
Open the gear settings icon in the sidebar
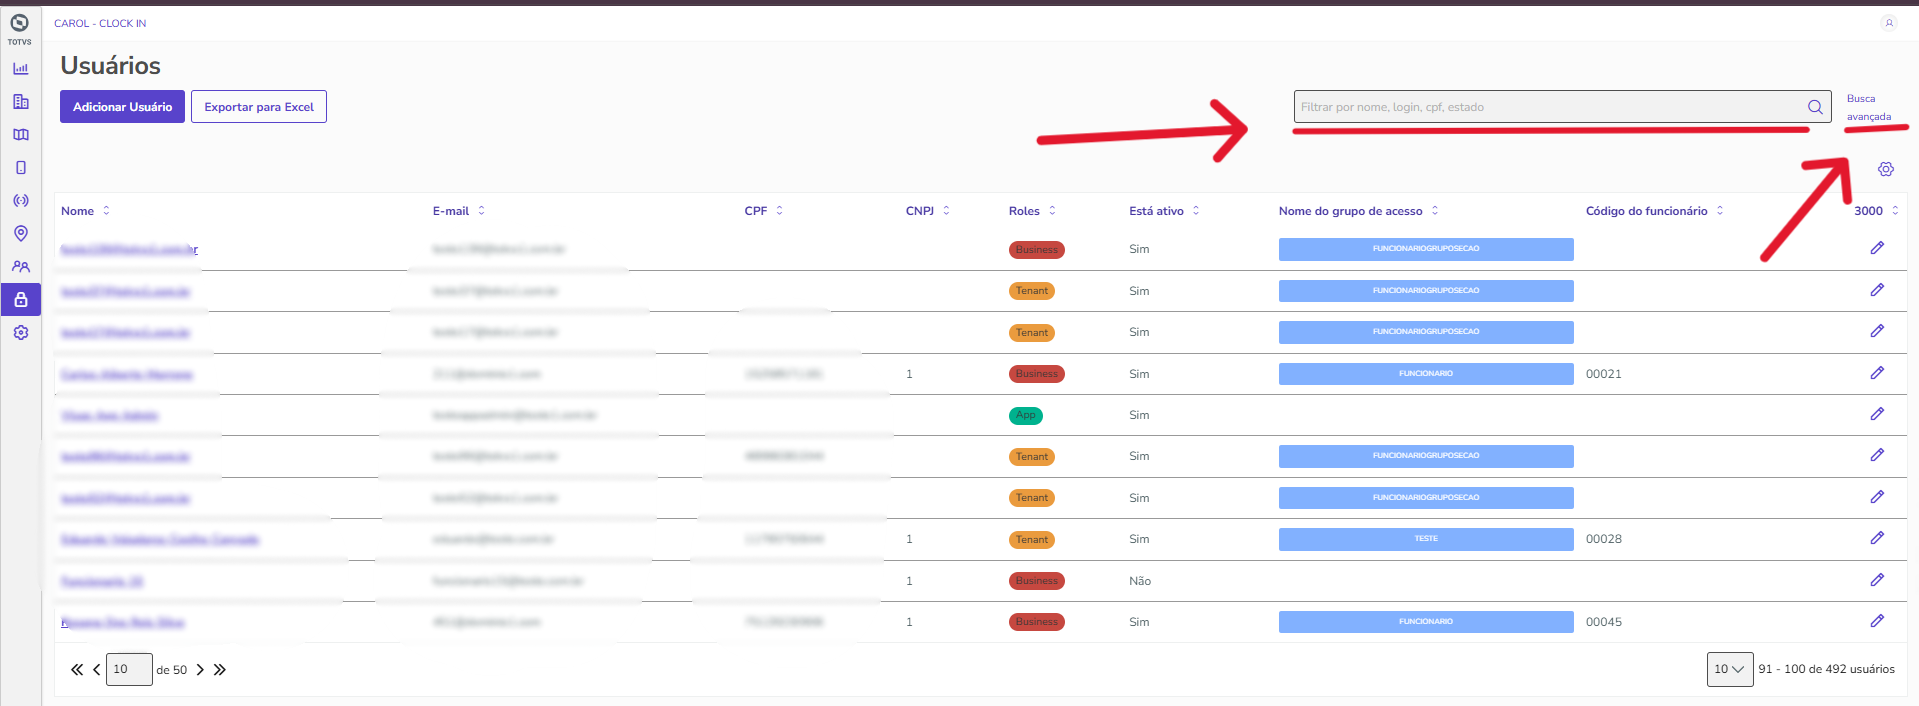click(20, 333)
